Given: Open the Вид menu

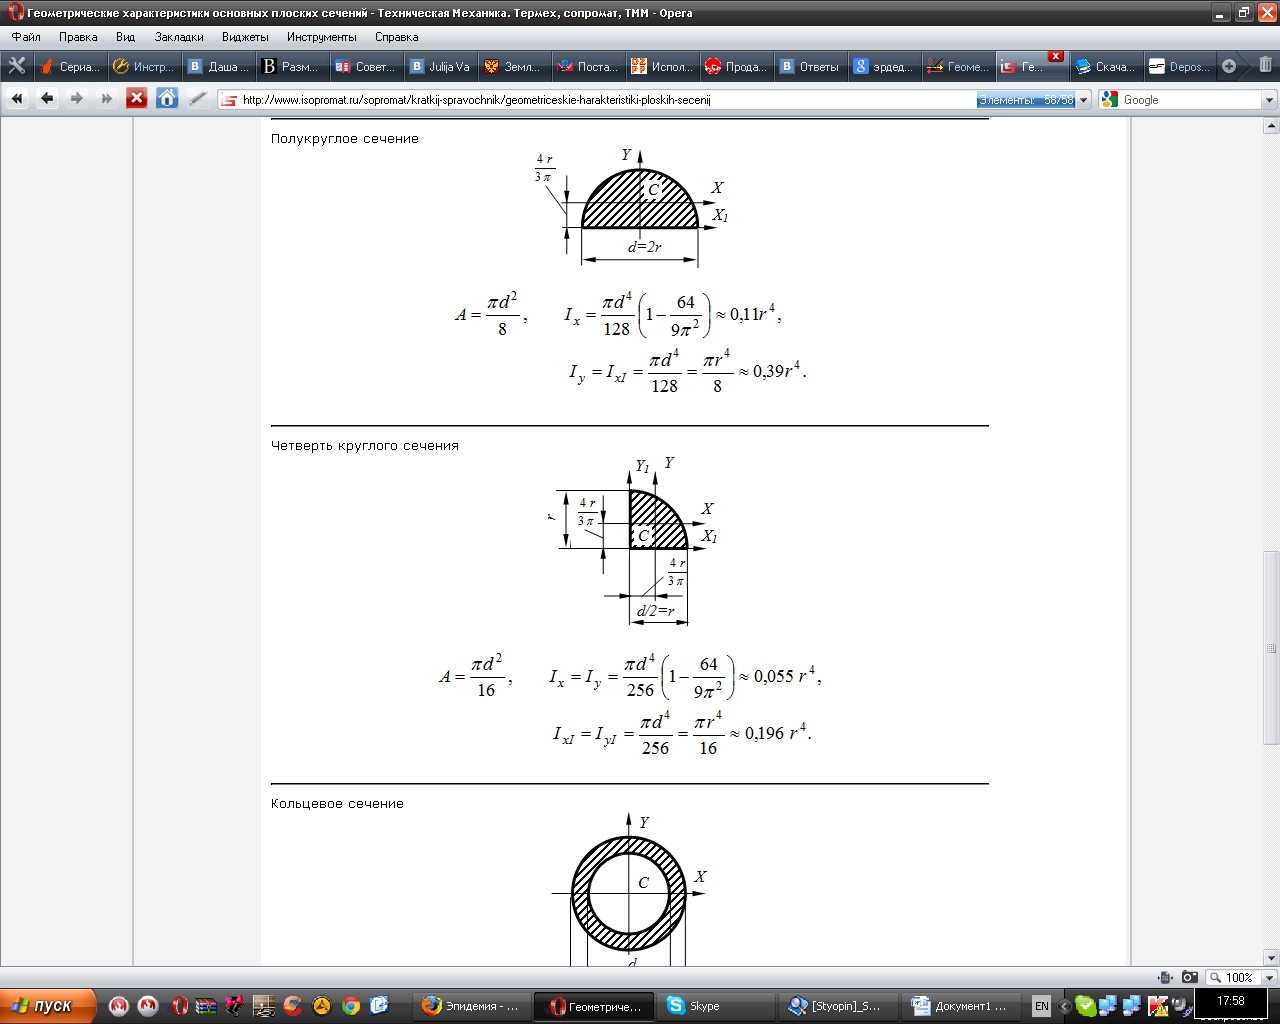Looking at the screenshot, I should click(x=125, y=37).
